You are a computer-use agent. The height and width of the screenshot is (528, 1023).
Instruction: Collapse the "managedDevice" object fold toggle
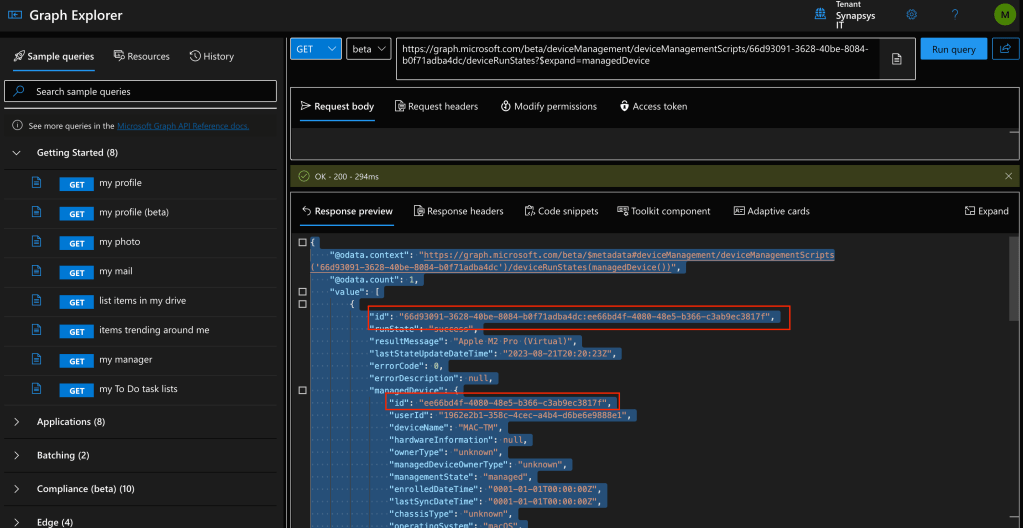pyautogui.click(x=303, y=389)
